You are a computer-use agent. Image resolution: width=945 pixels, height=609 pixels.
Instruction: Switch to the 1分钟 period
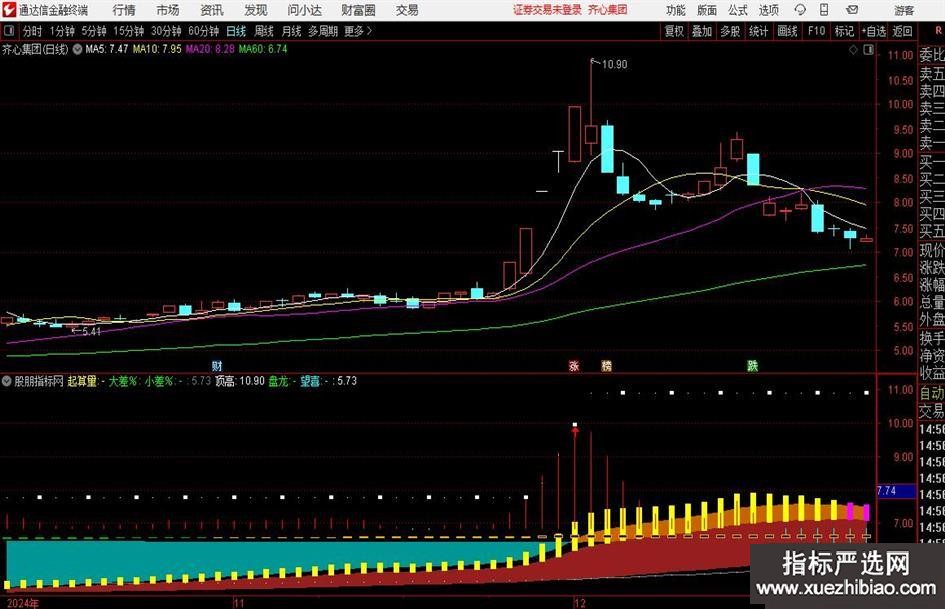(61, 31)
